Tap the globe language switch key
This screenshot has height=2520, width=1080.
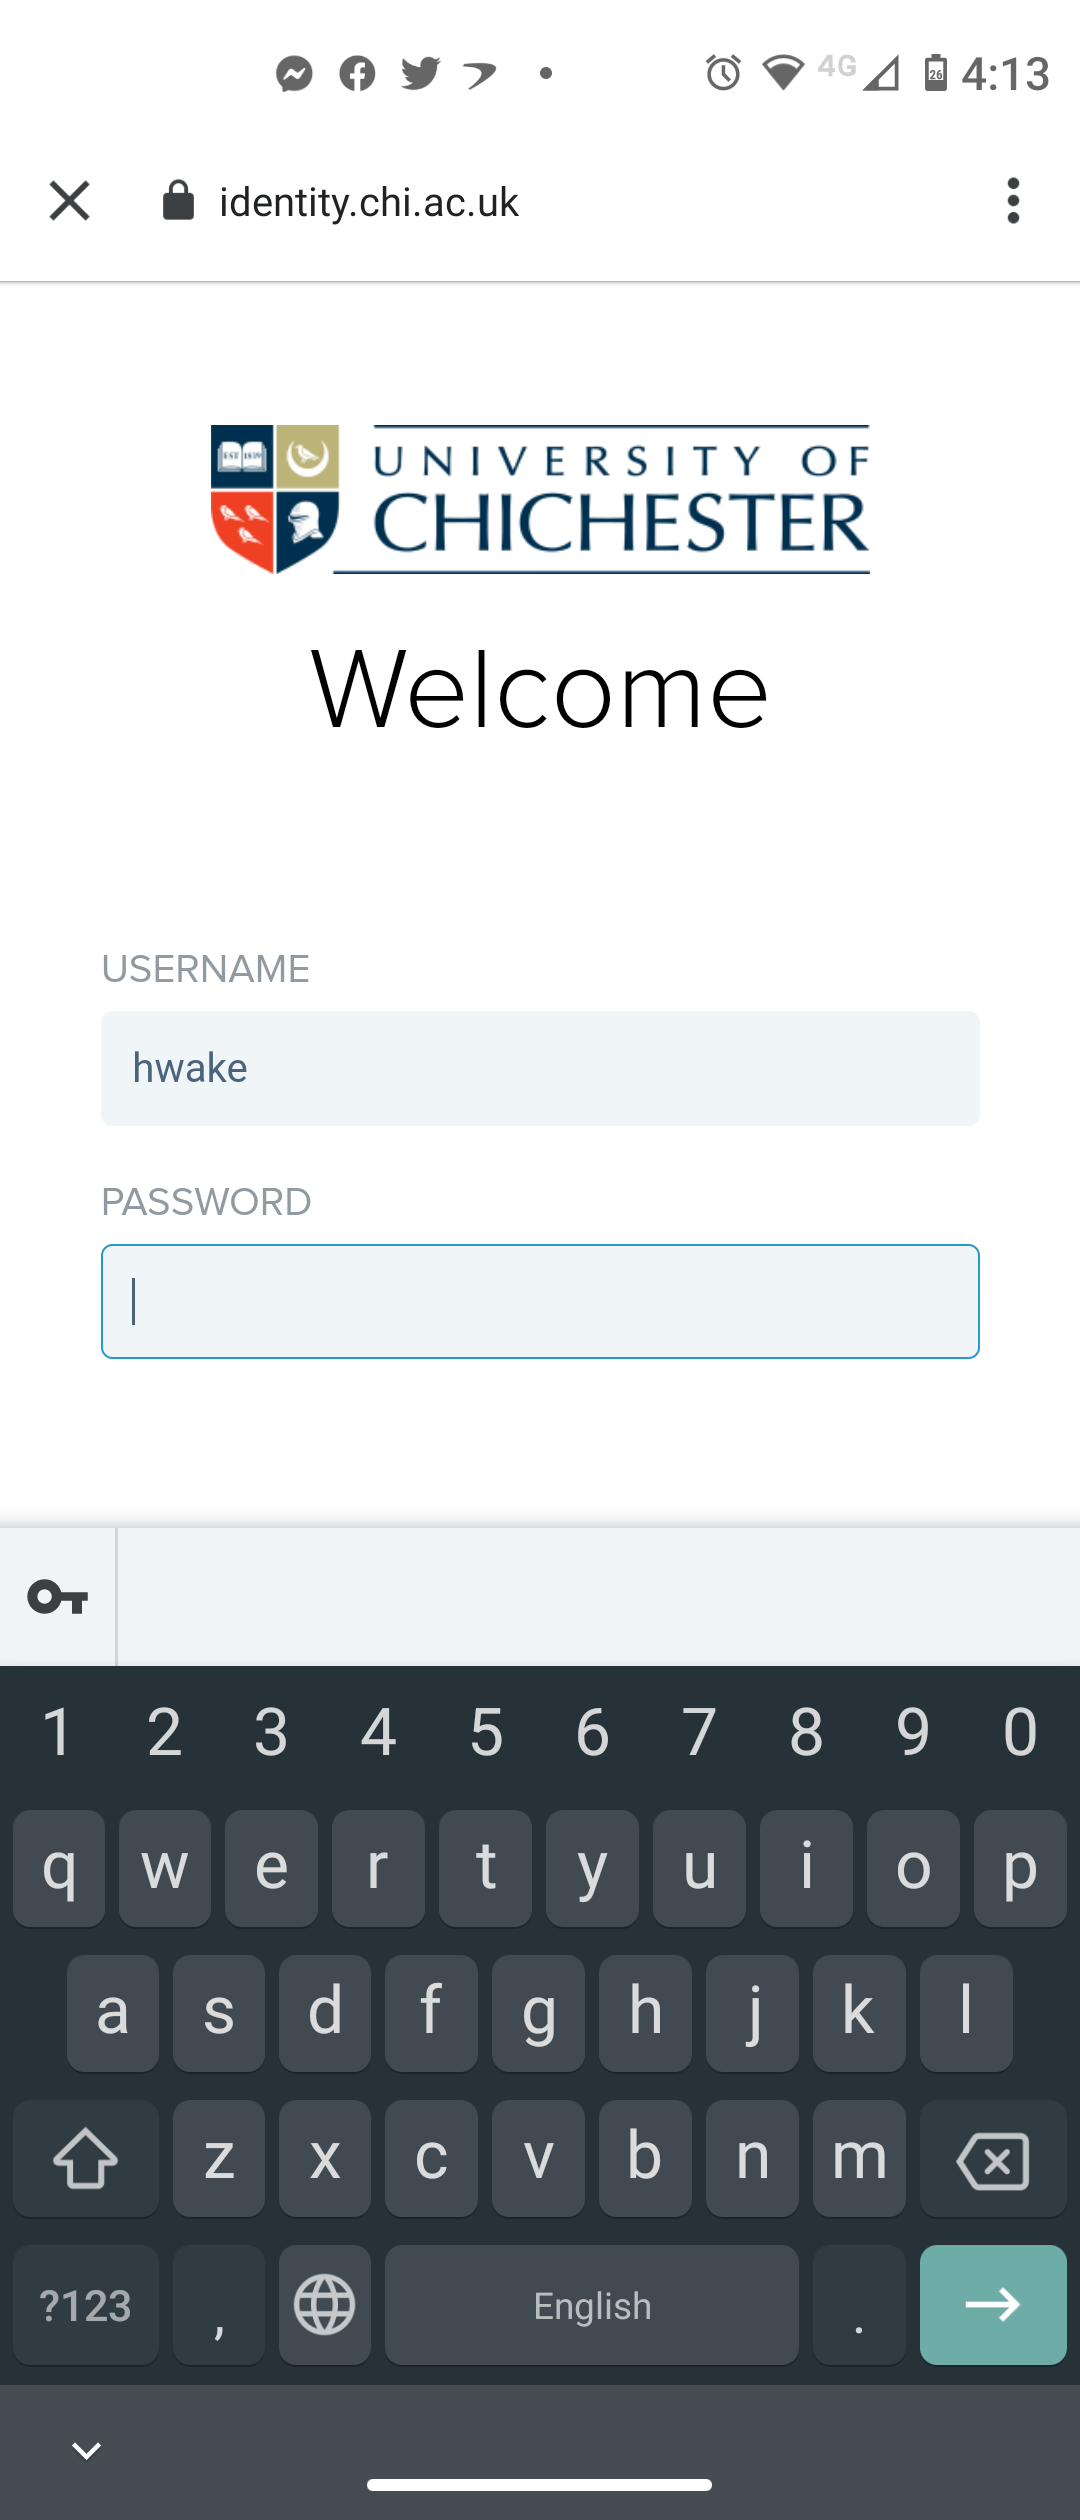click(325, 2305)
